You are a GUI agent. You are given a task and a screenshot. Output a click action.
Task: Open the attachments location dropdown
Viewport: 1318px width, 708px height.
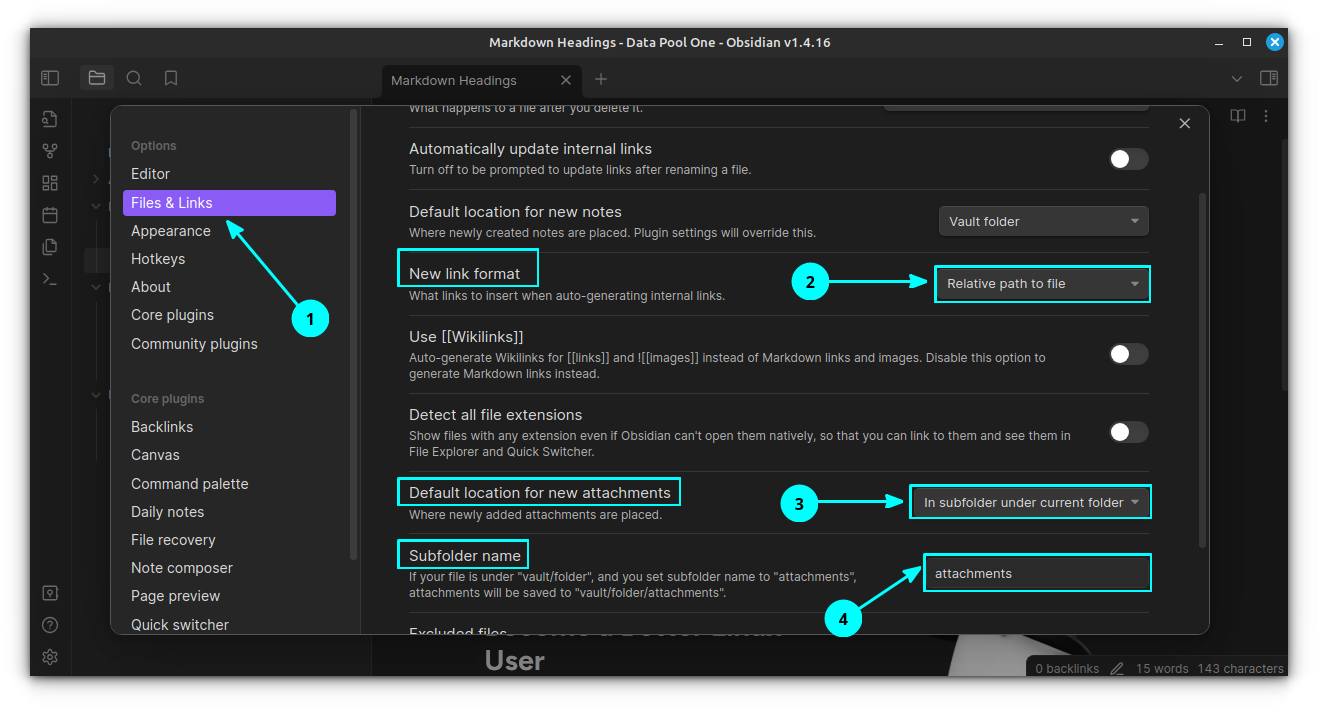click(x=1030, y=501)
